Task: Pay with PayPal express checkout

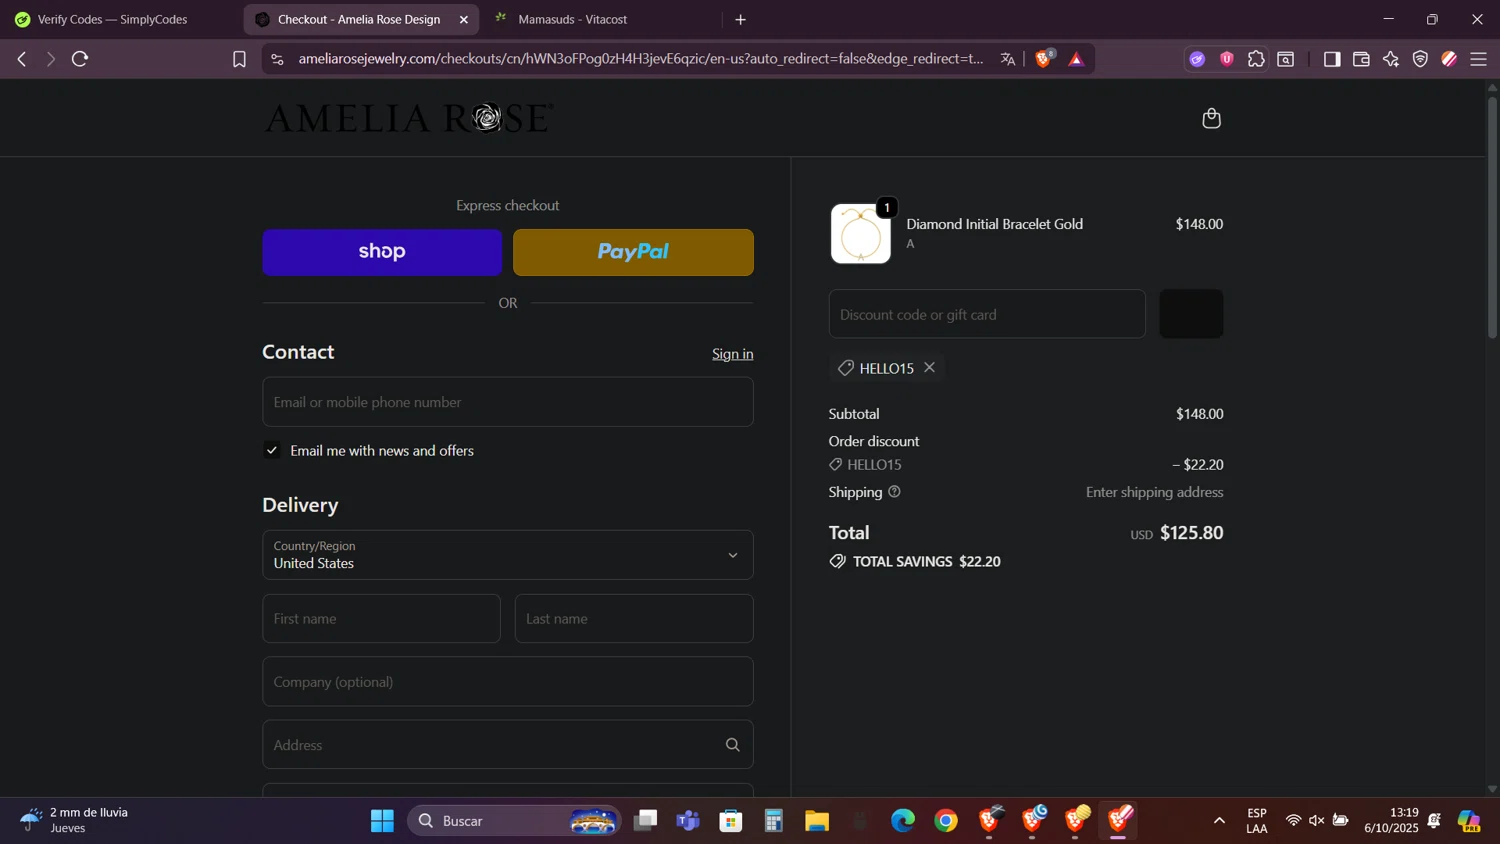Action: 633,252
